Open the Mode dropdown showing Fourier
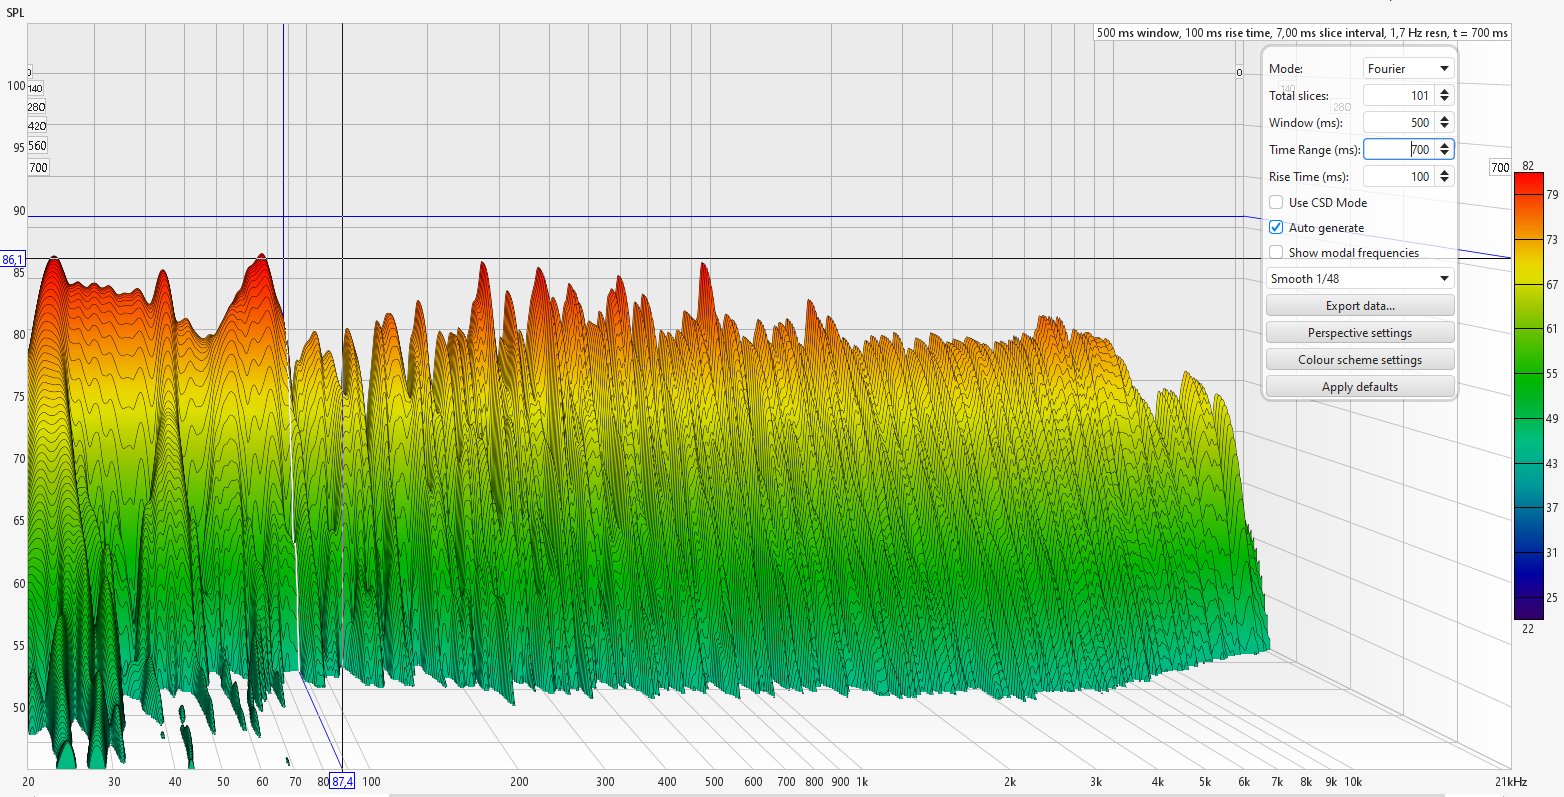This screenshot has height=797, width=1564. point(1409,69)
